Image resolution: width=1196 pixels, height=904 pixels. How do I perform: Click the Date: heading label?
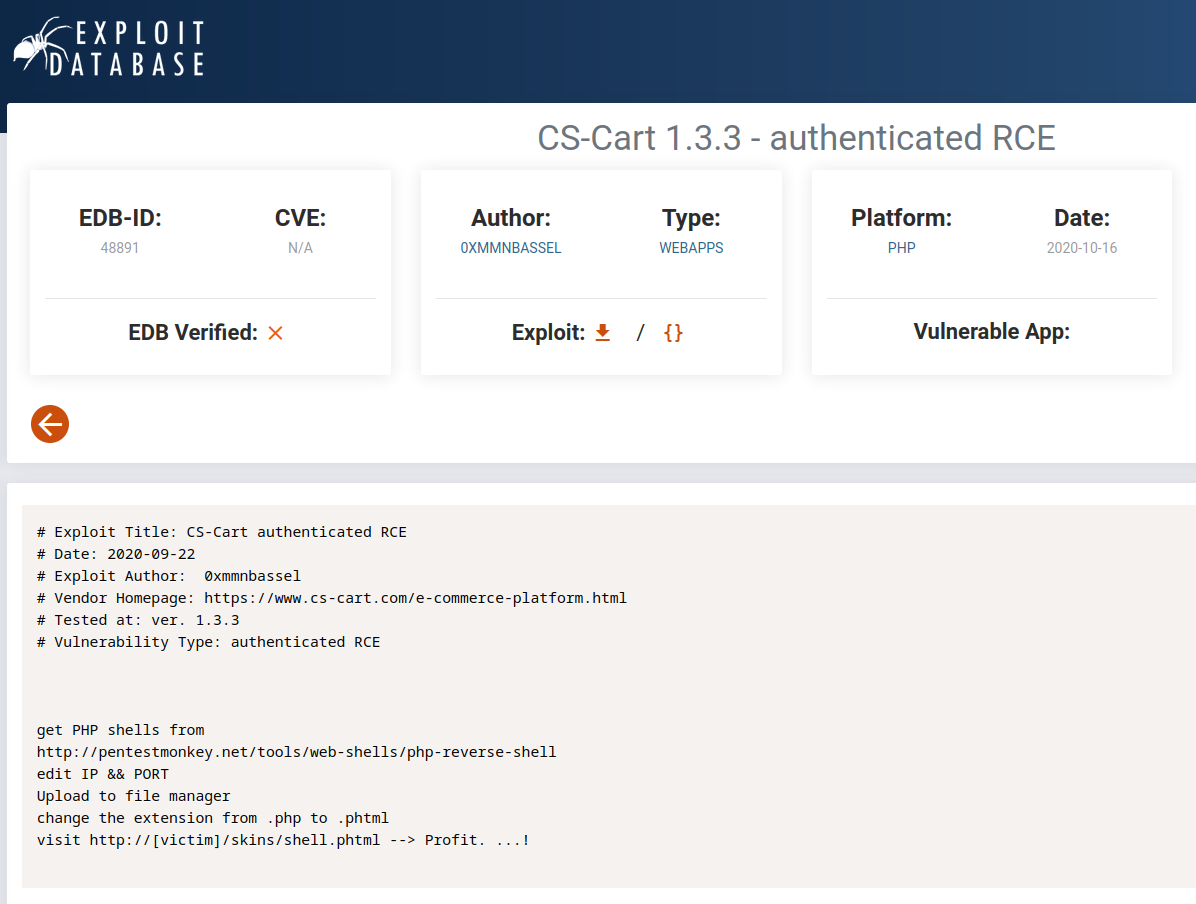pos(1082,217)
